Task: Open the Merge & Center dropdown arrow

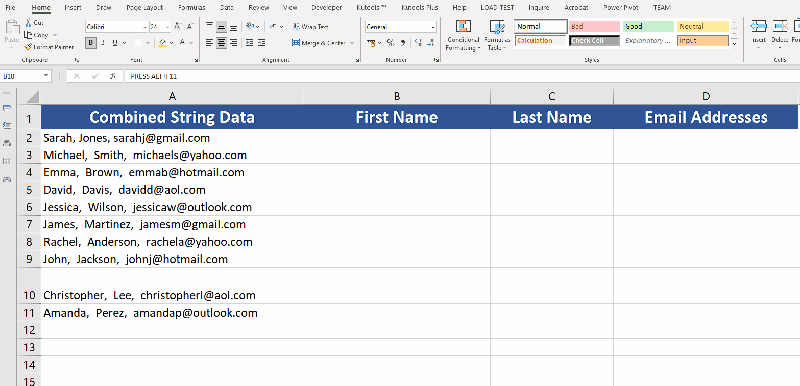Action: click(x=351, y=43)
